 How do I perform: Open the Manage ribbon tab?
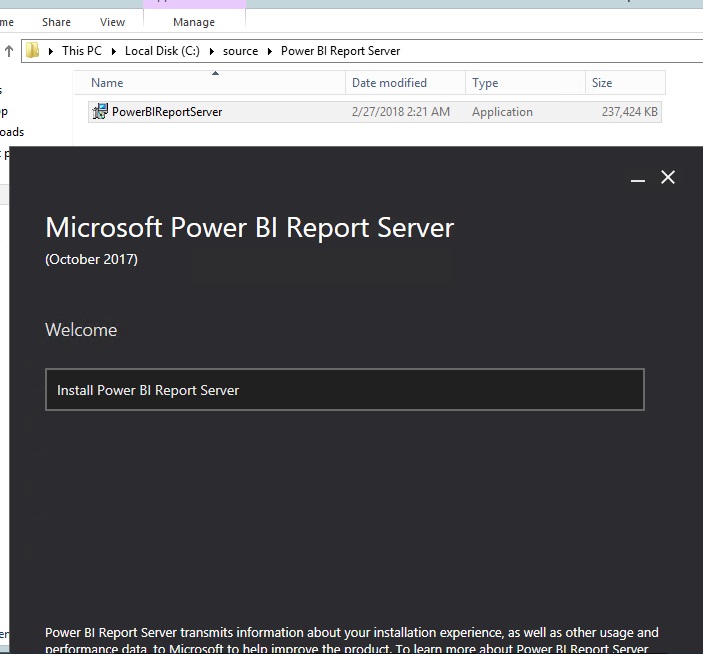[194, 22]
